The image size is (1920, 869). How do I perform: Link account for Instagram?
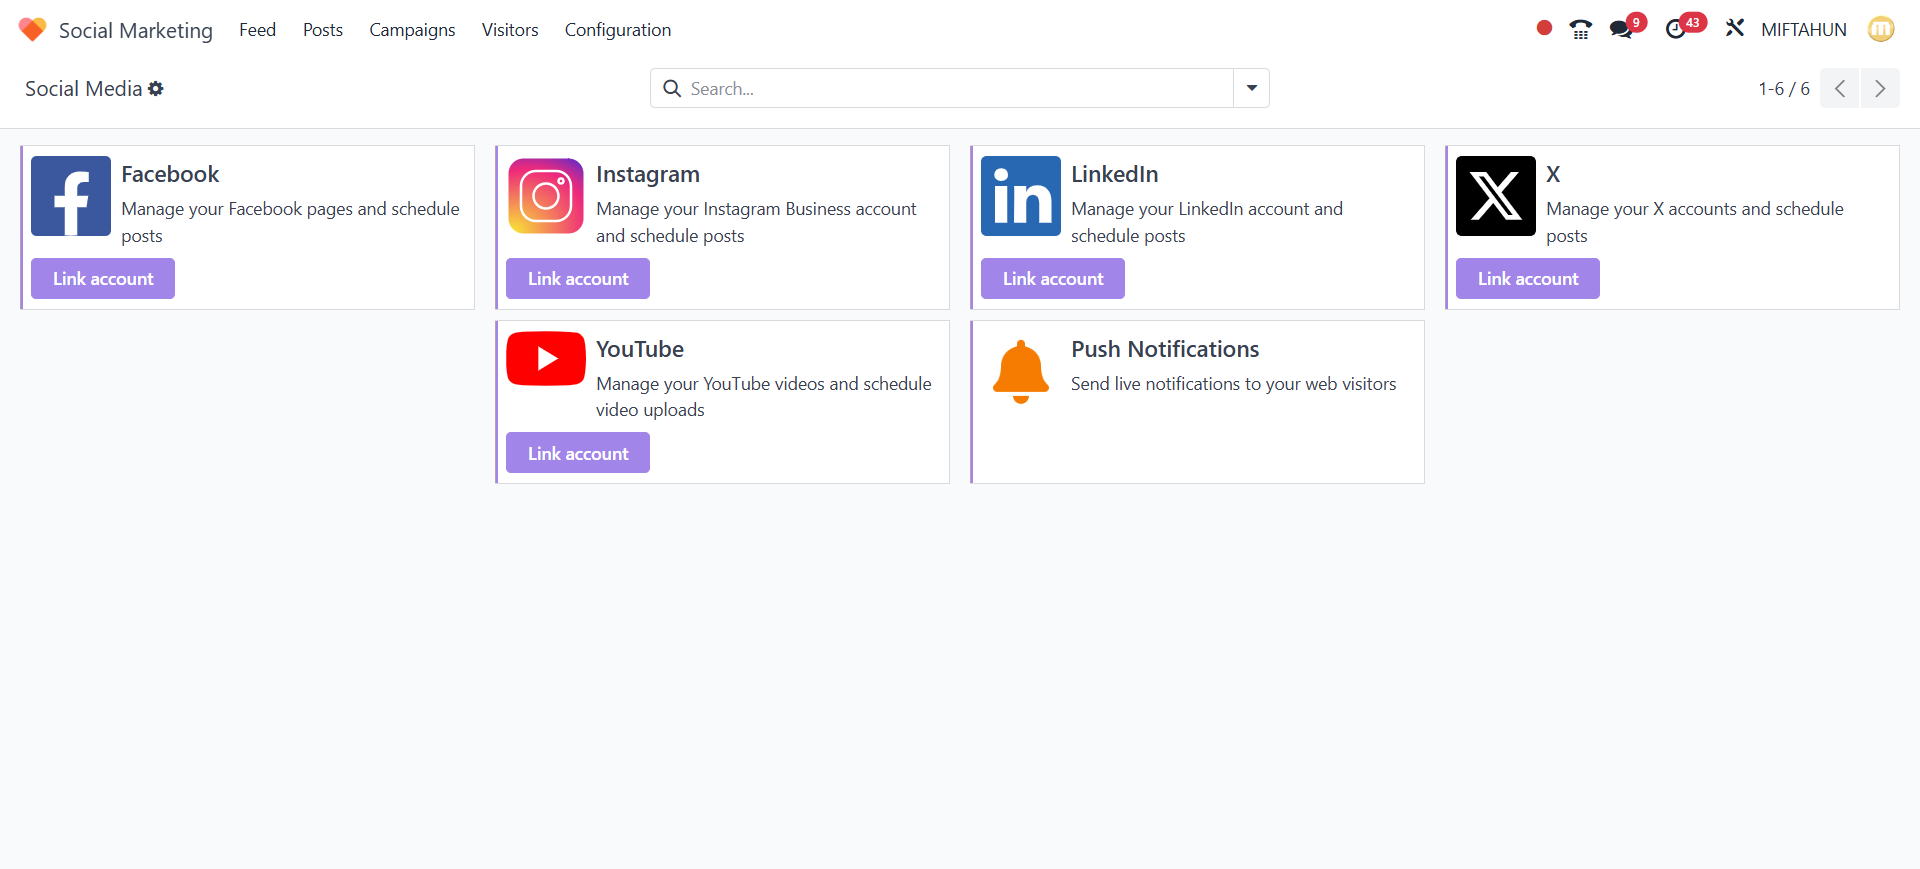(x=578, y=278)
